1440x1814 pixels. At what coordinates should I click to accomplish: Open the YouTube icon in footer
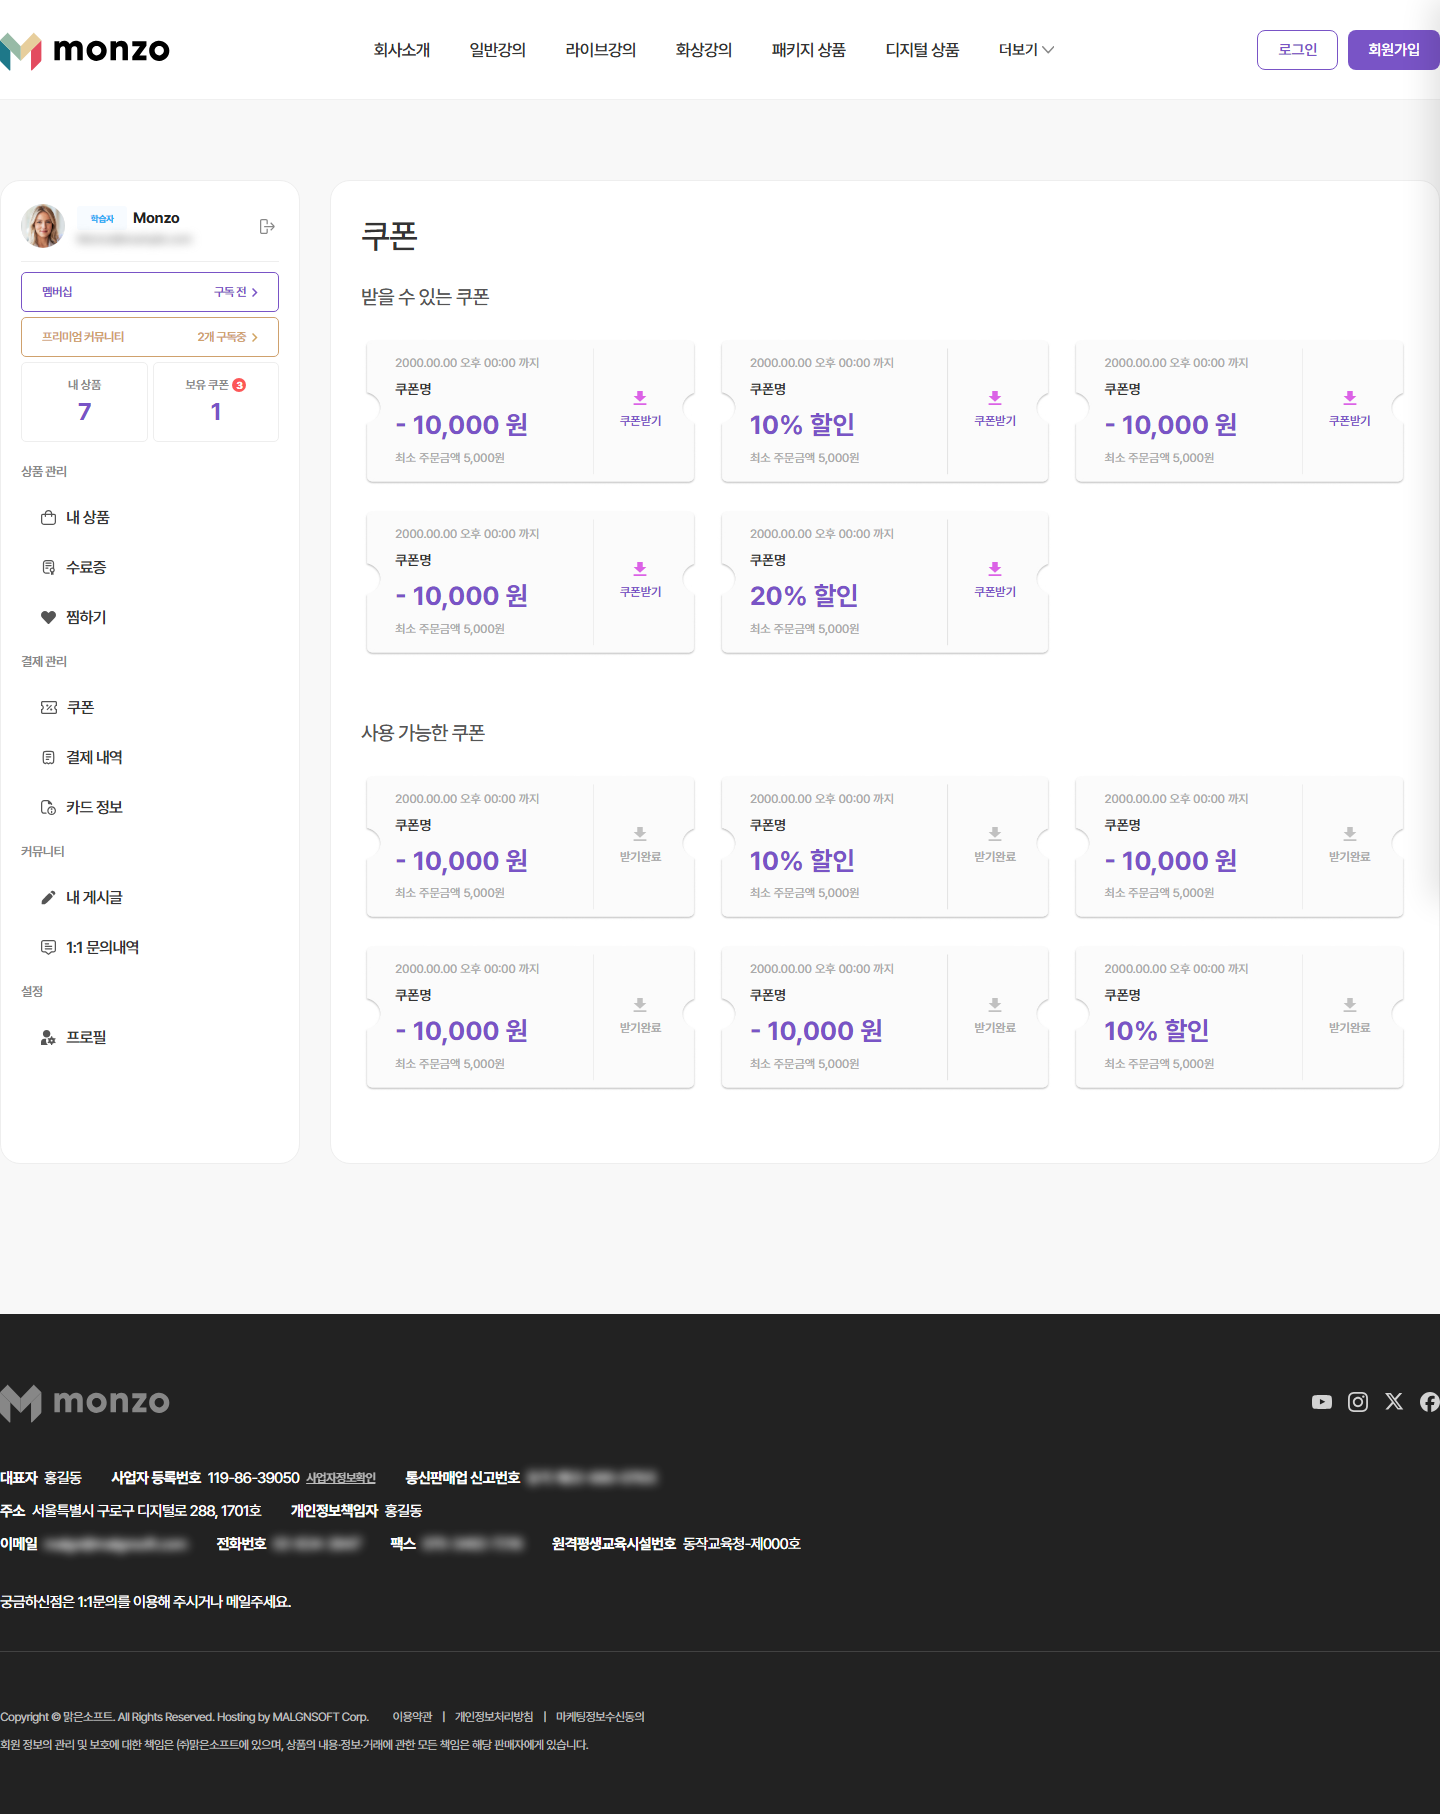point(1322,1402)
